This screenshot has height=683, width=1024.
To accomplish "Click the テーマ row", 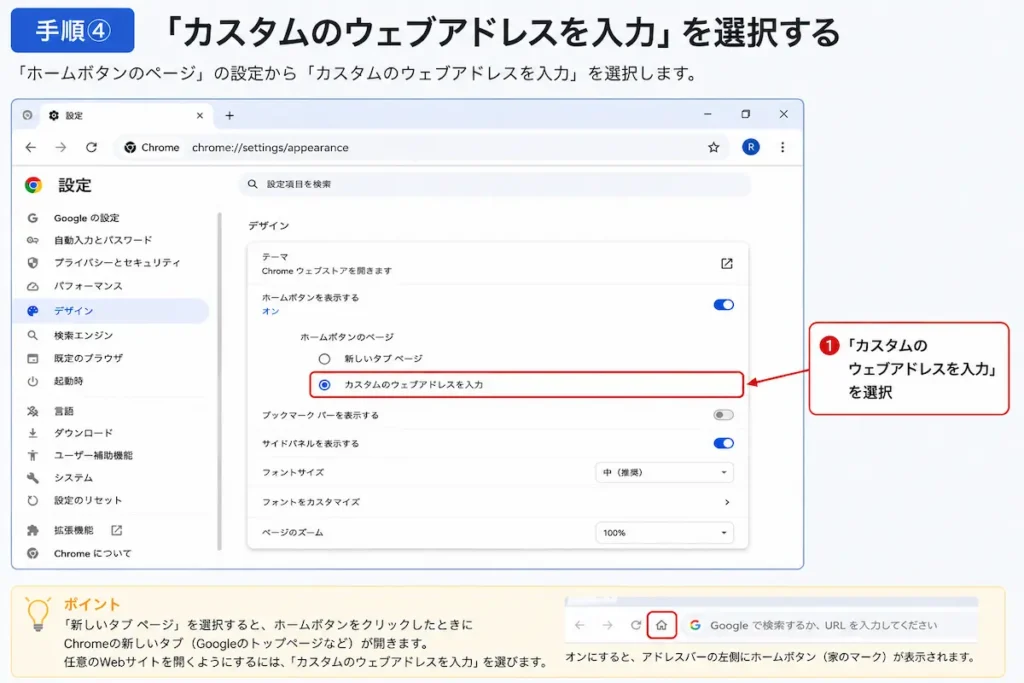I will tap(498, 264).
